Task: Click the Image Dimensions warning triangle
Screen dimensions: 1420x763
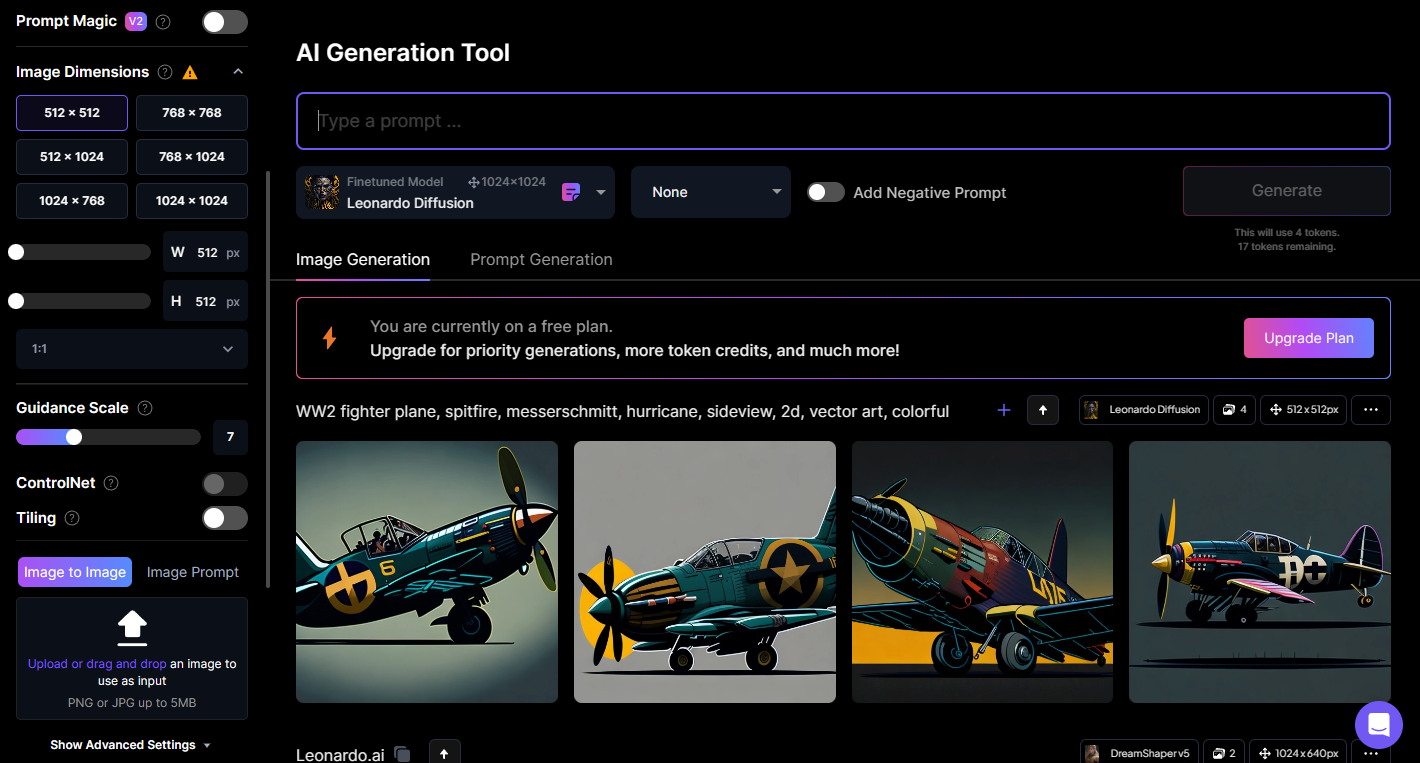Action: coord(190,72)
